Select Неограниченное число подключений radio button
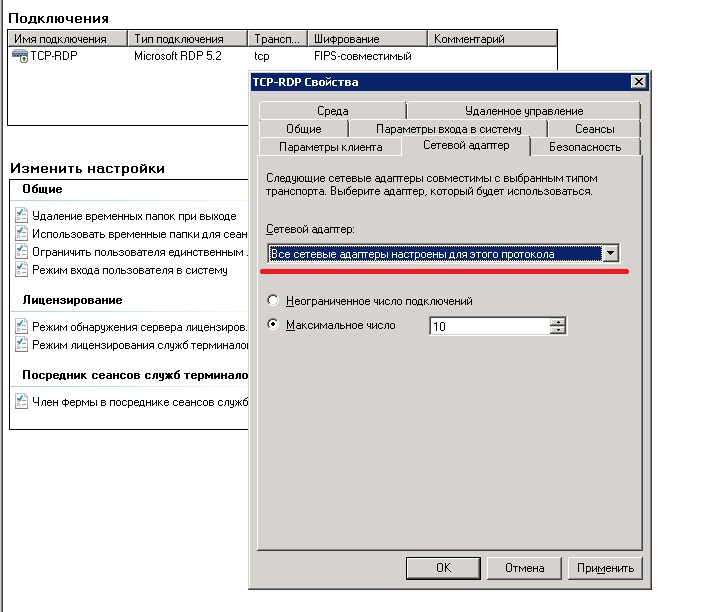 [273, 300]
